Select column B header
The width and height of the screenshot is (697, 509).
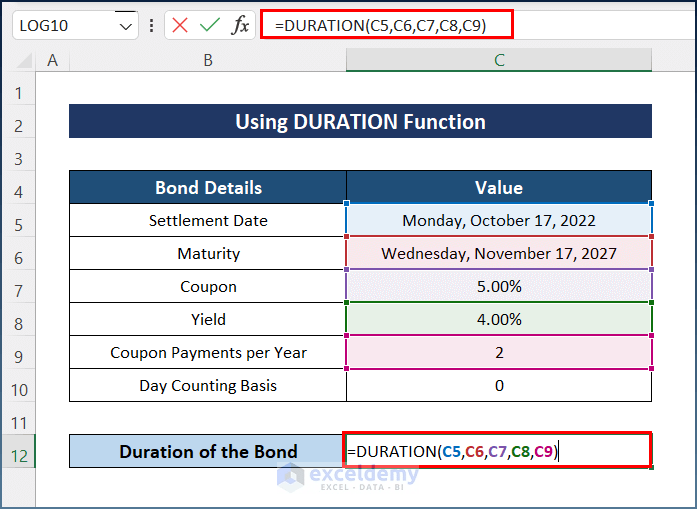[x=208, y=60]
